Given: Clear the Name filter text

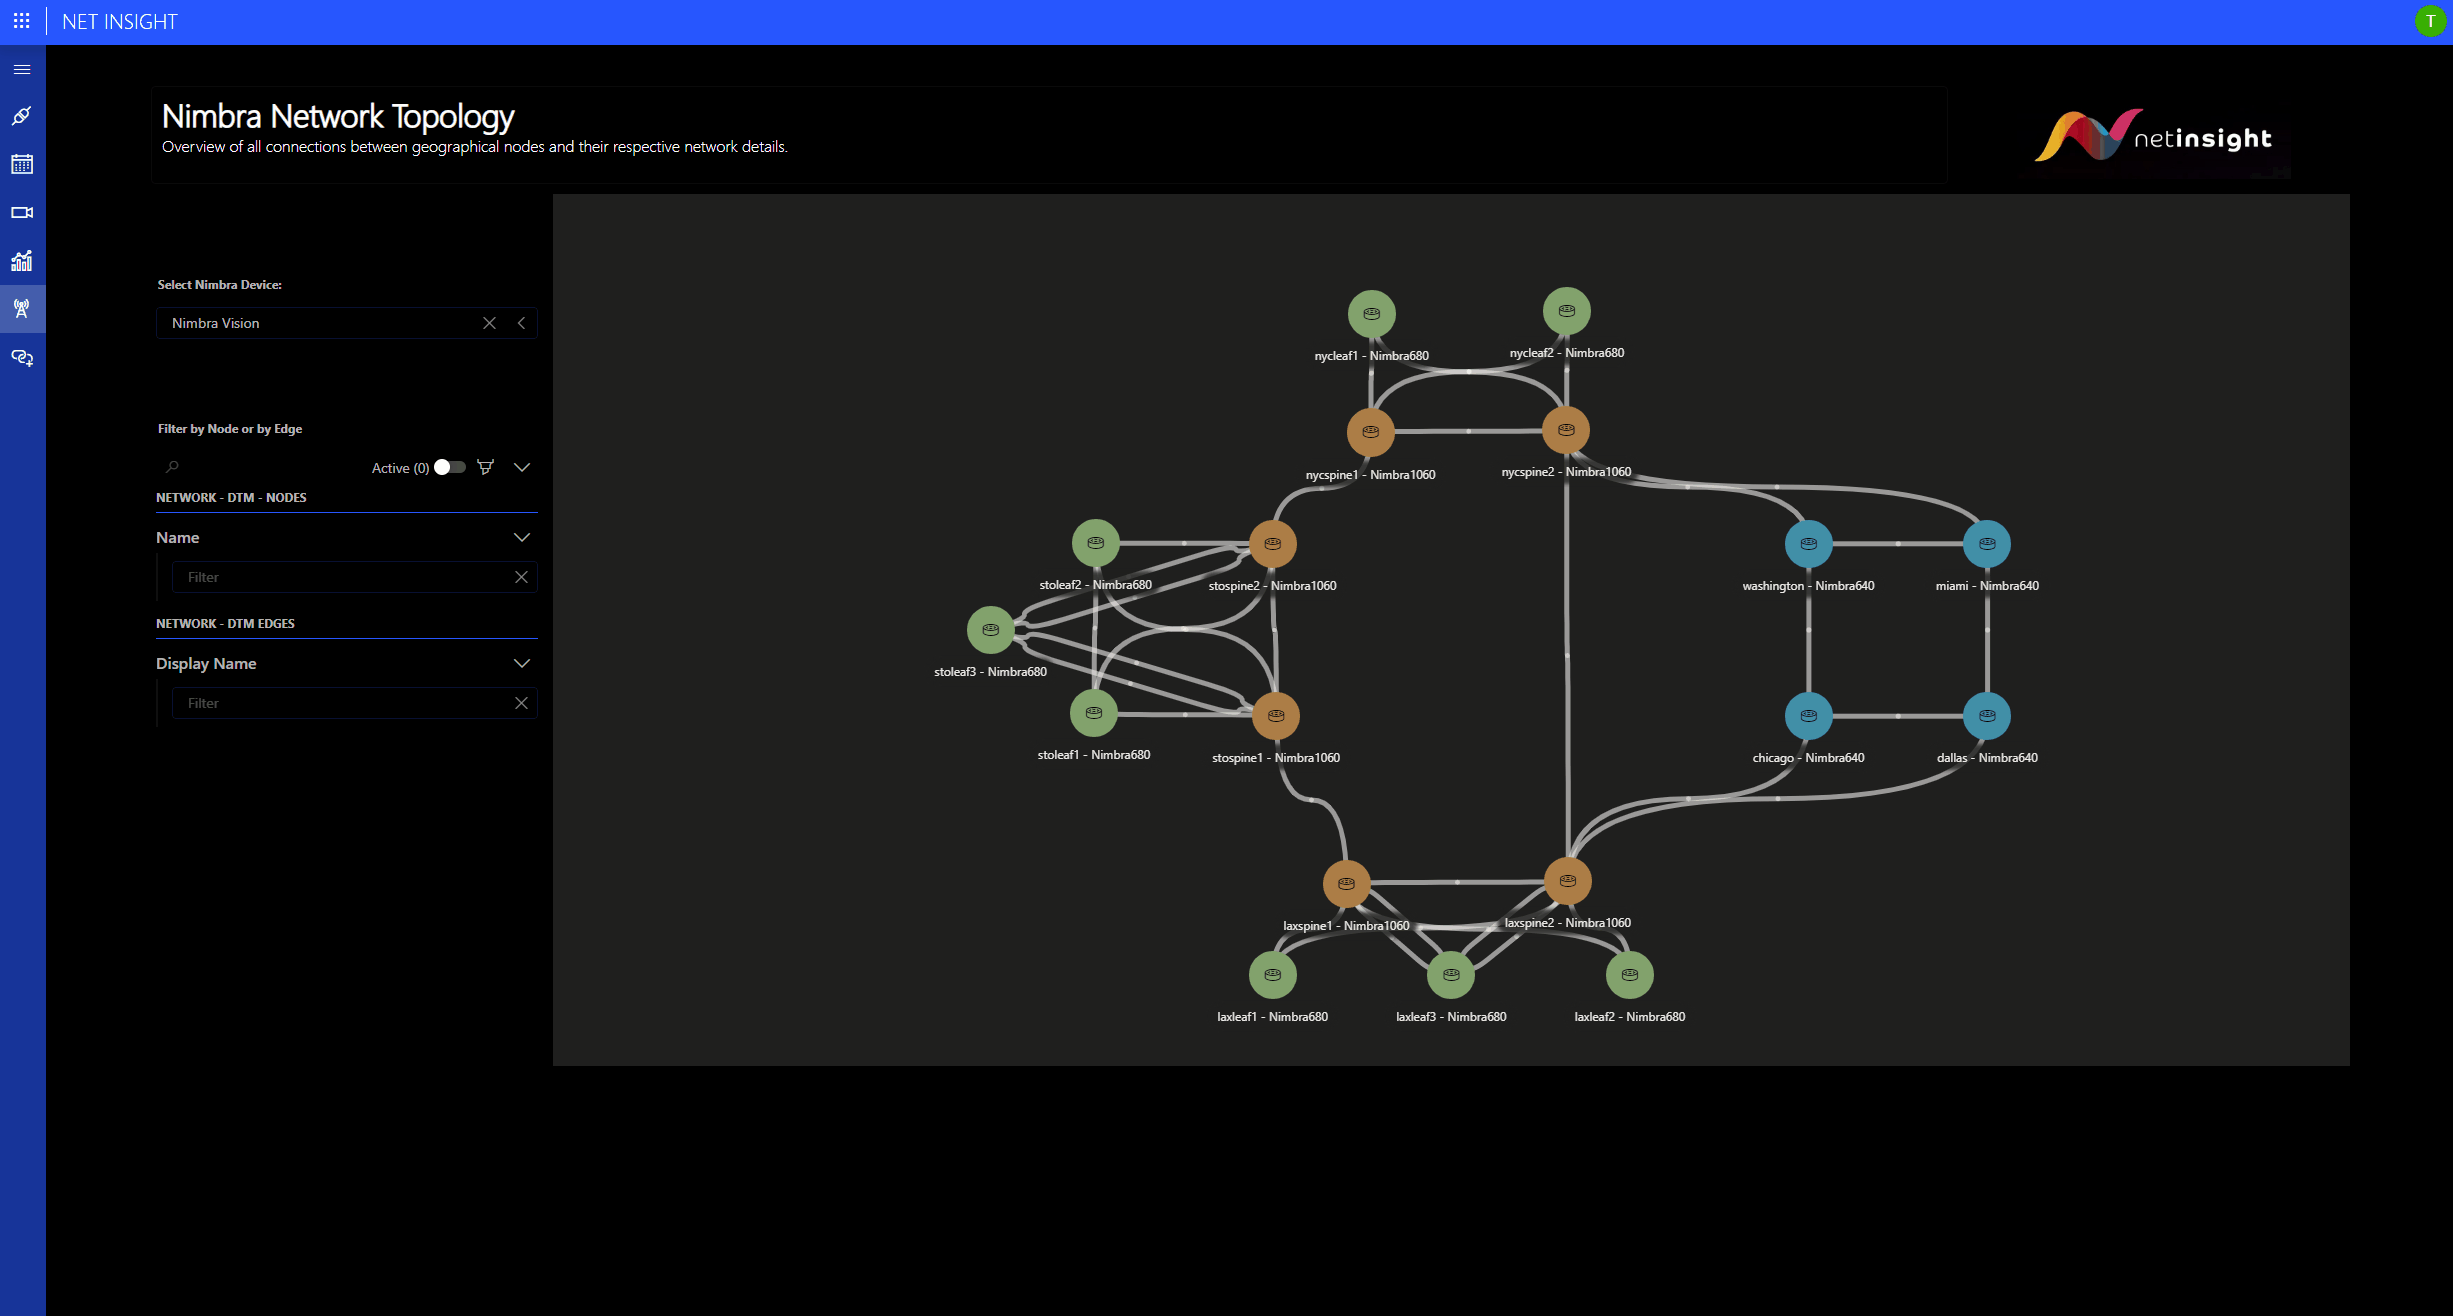Looking at the screenshot, I should [x=521, y=577].
